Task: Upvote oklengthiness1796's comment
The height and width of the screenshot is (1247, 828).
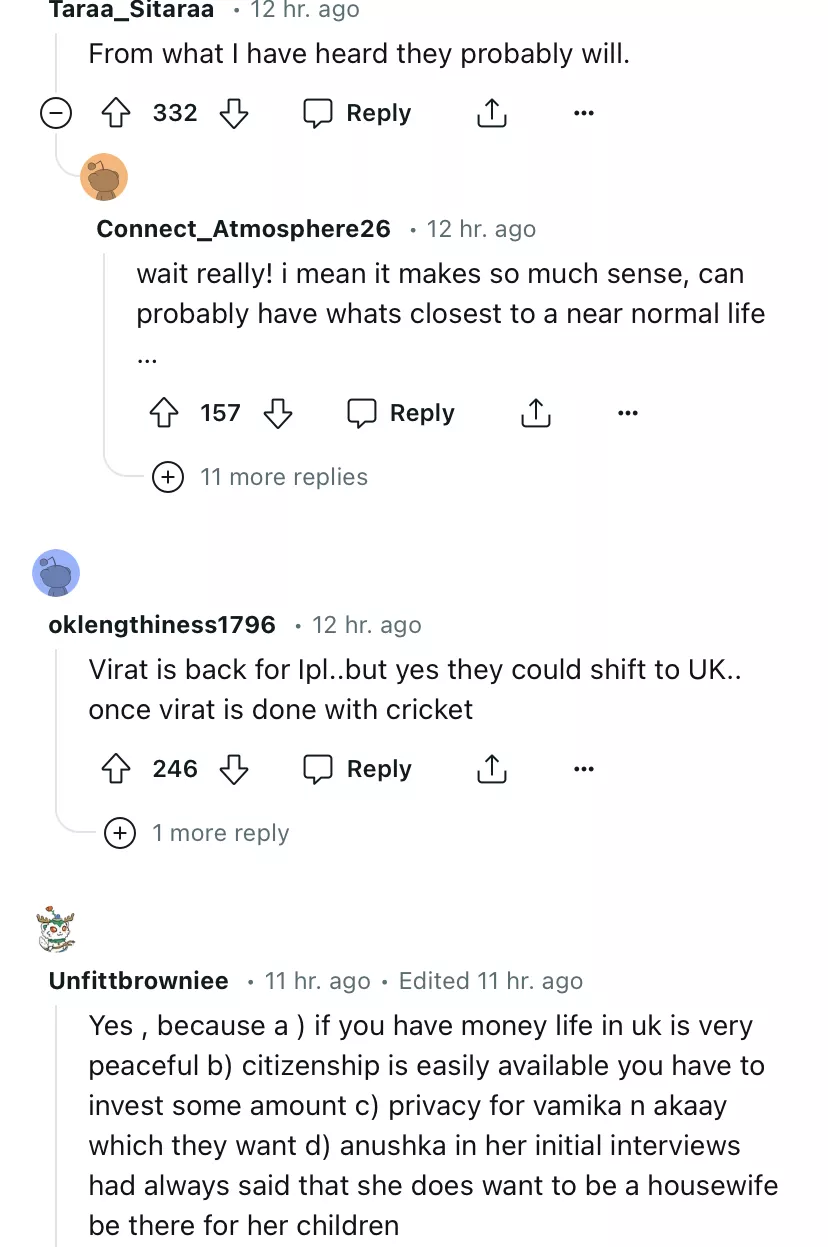Action: click(119, 769)
